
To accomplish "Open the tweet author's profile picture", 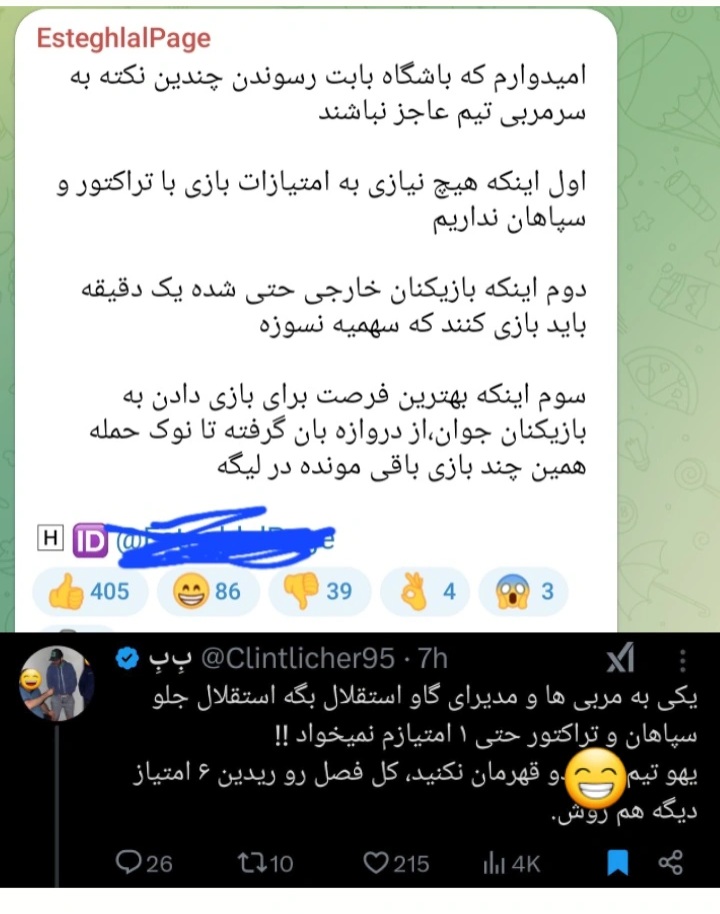I will point(57,682).
